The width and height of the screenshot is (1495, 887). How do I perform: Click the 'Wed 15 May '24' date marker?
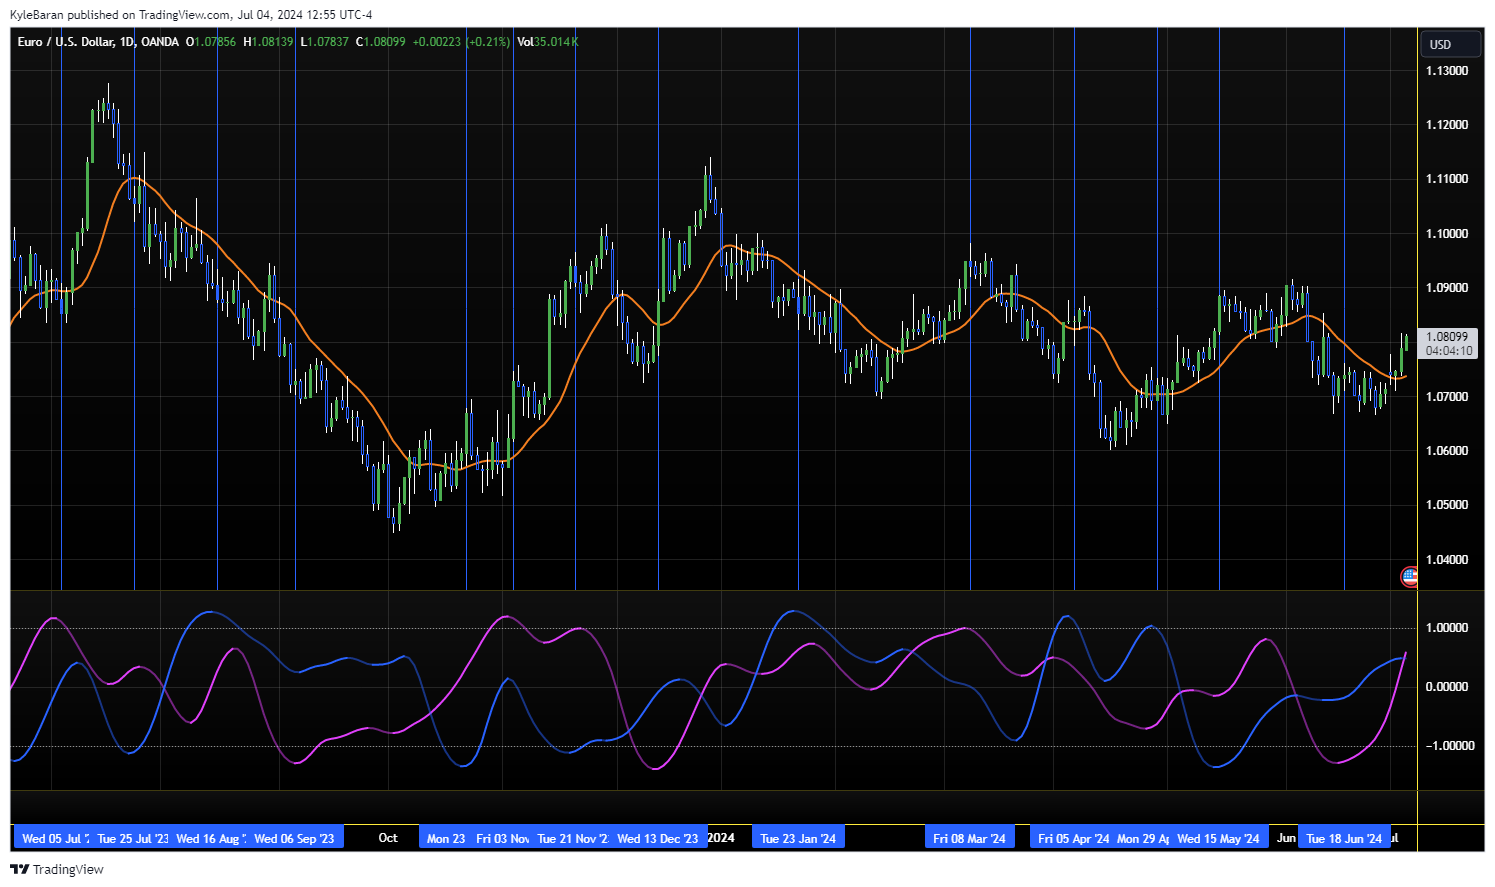coord(1218,838)
